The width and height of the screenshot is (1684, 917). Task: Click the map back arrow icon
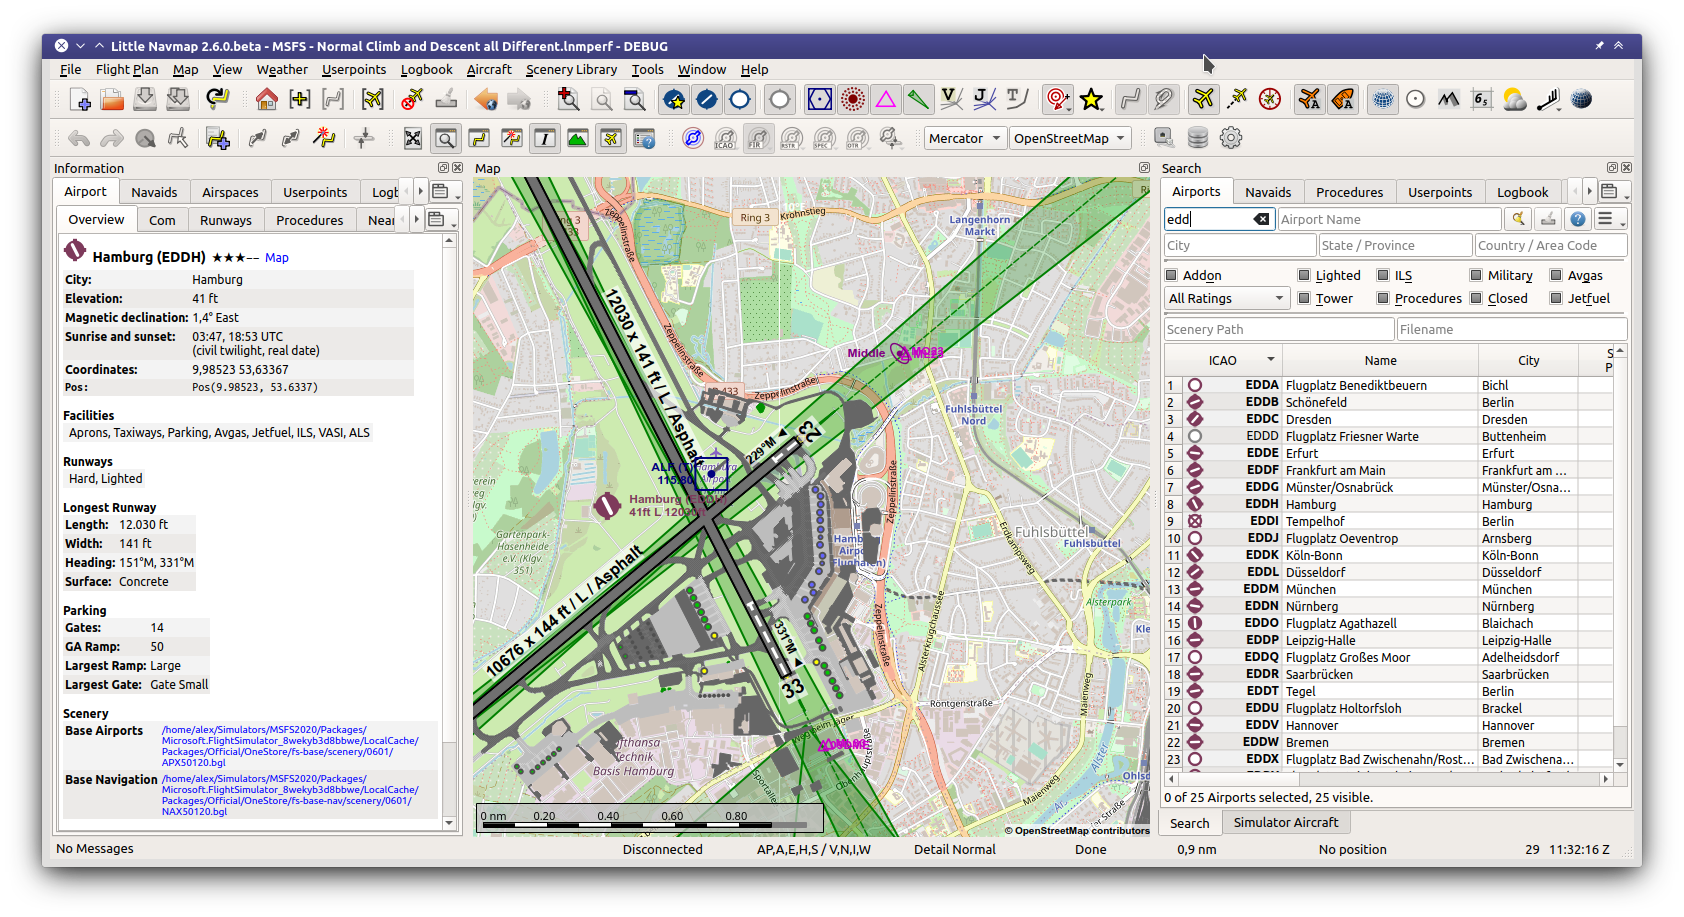click(486, 99)
